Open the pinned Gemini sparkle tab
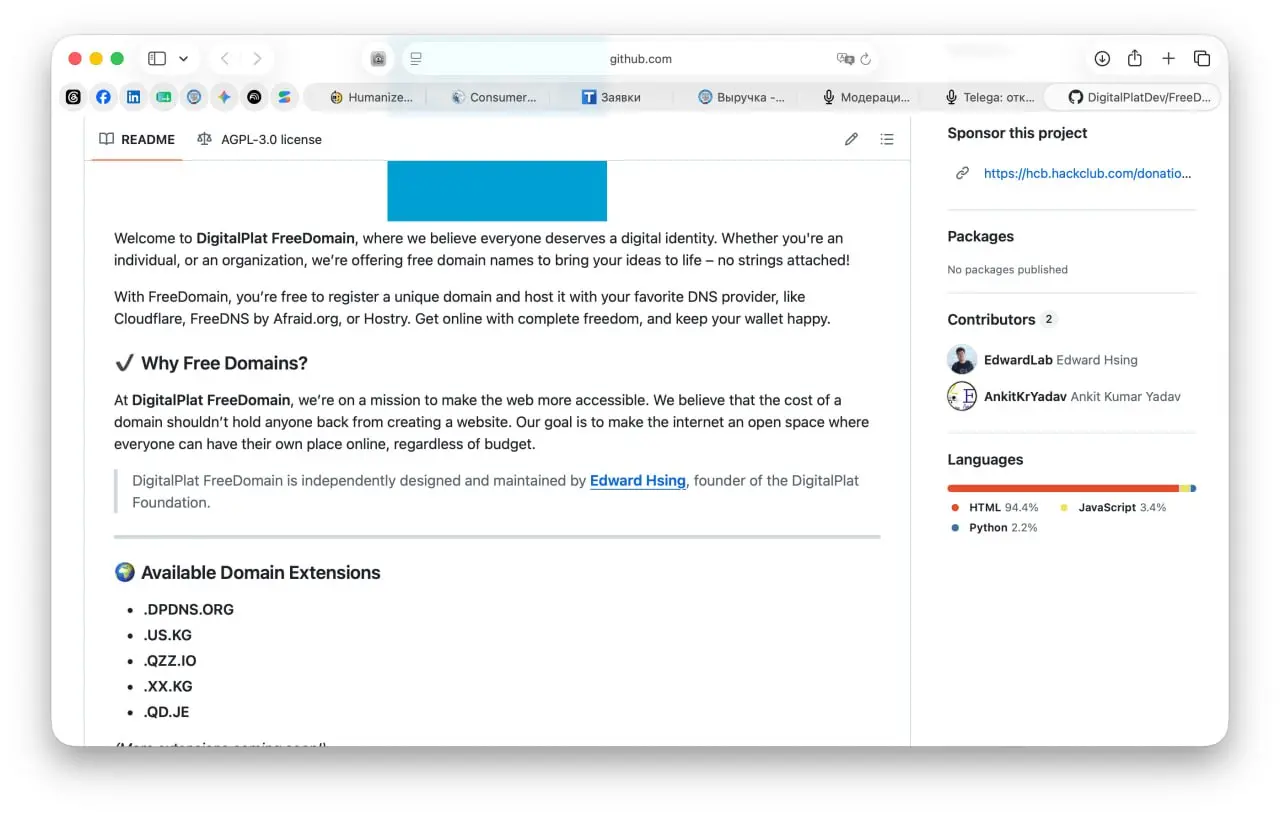The image size is (1280, 814). point(224,97)
